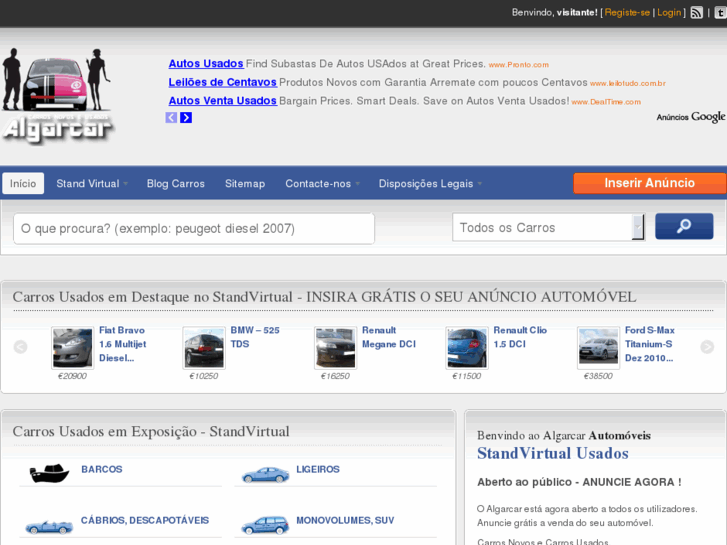Click the €11500 price text
727x545 pixels.
coord(466,376)
